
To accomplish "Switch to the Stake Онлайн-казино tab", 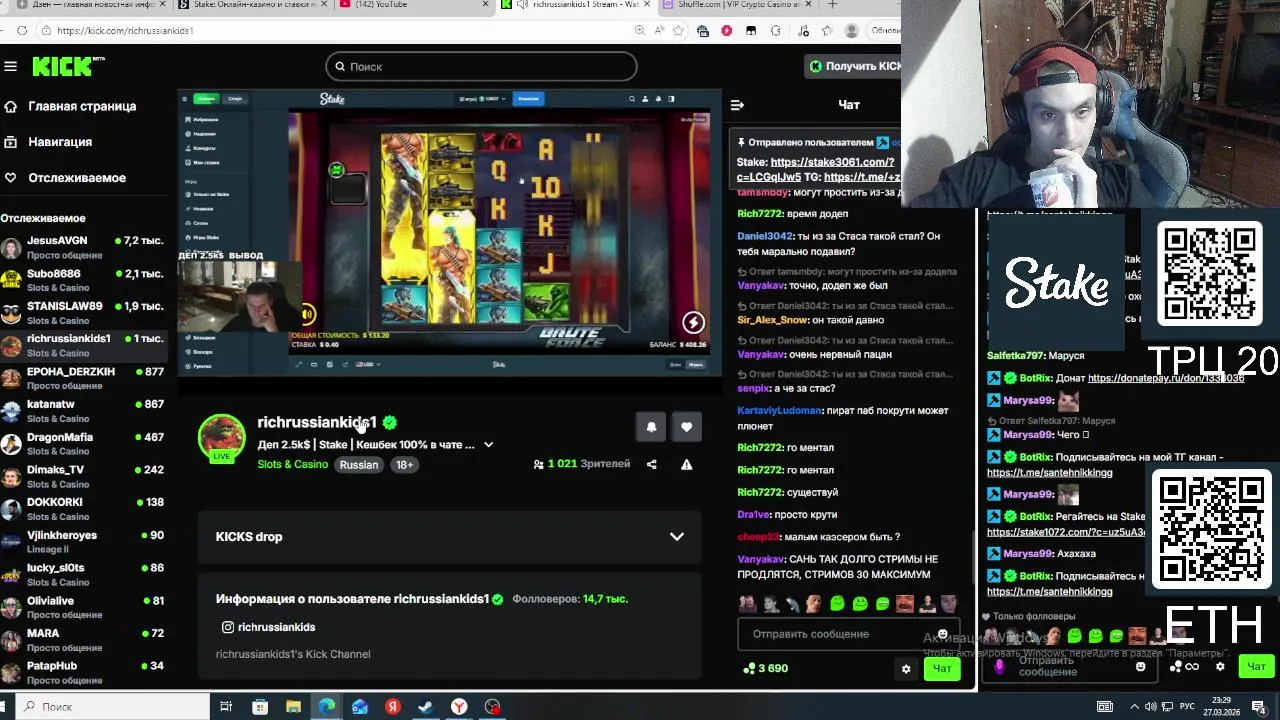I will [x=254, y=5].
